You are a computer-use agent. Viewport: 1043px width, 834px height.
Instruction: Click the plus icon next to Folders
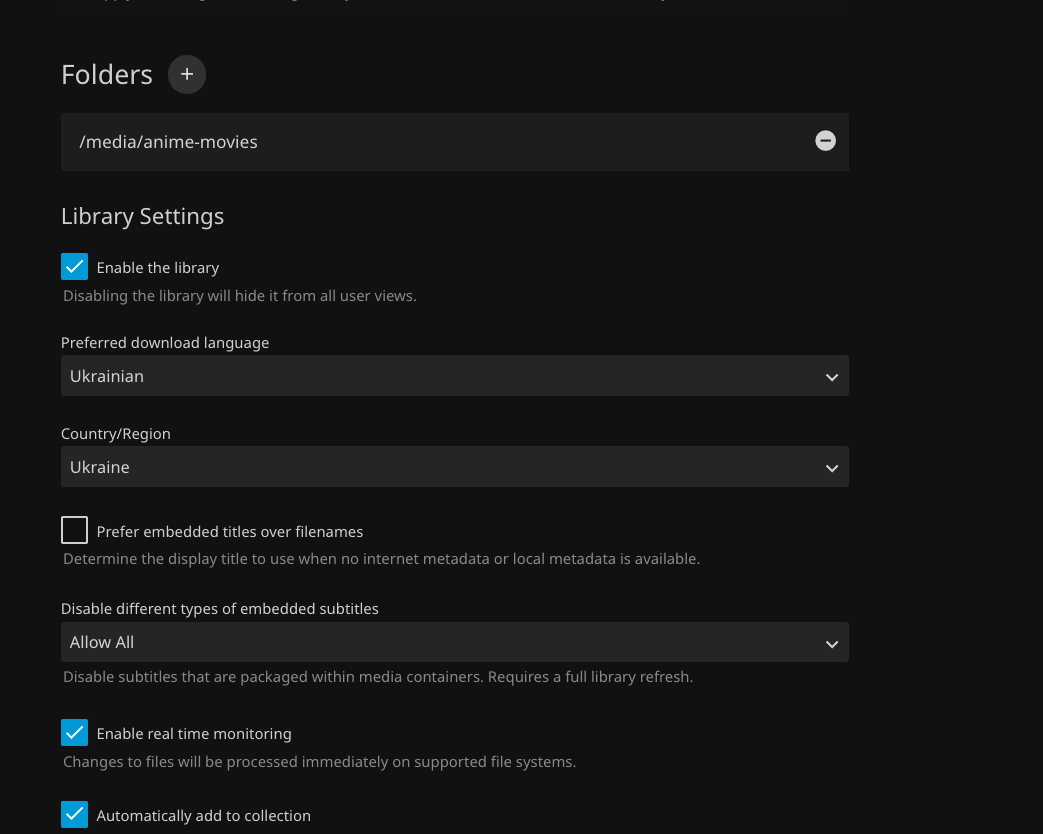point(187,75)
